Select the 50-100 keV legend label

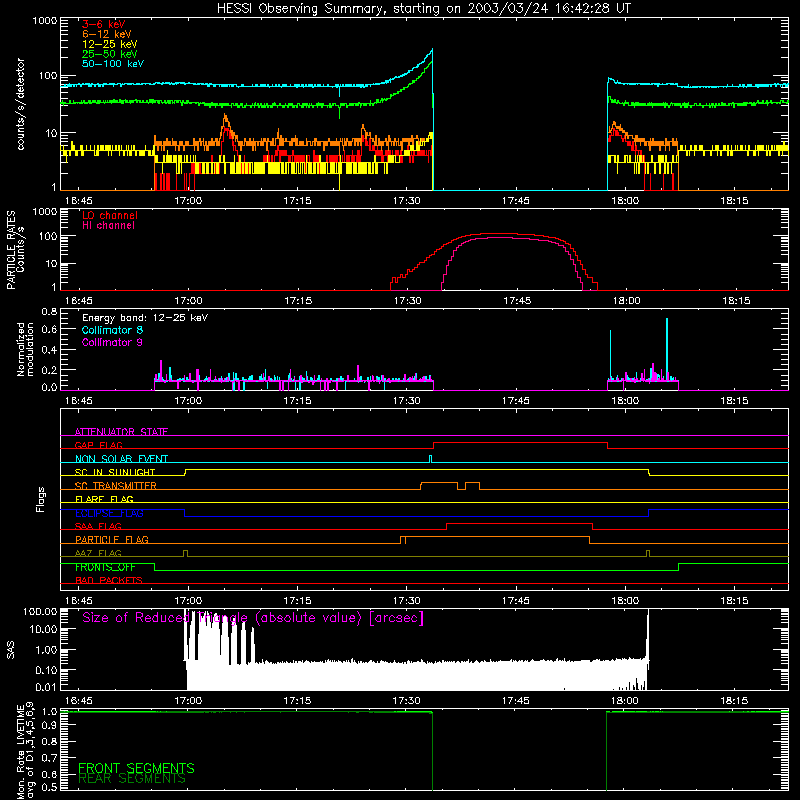(113, 64)
